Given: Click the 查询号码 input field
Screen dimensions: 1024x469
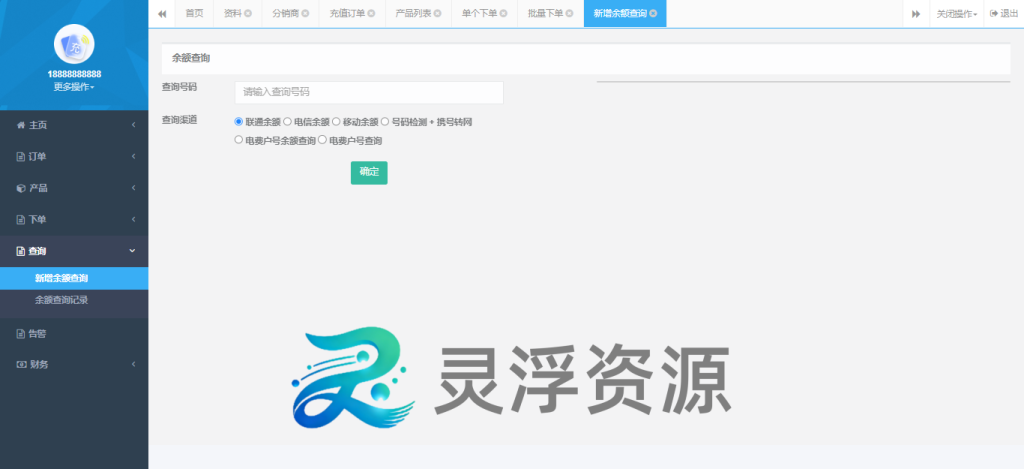Looking at the screenshot, I should pos(369,92).
